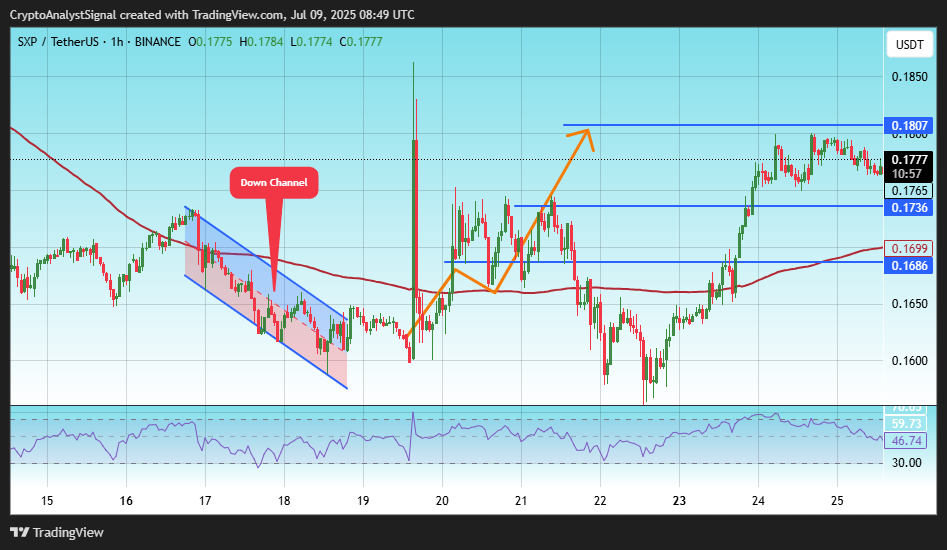Click the 0.1650 price axis label

(909, 304)
